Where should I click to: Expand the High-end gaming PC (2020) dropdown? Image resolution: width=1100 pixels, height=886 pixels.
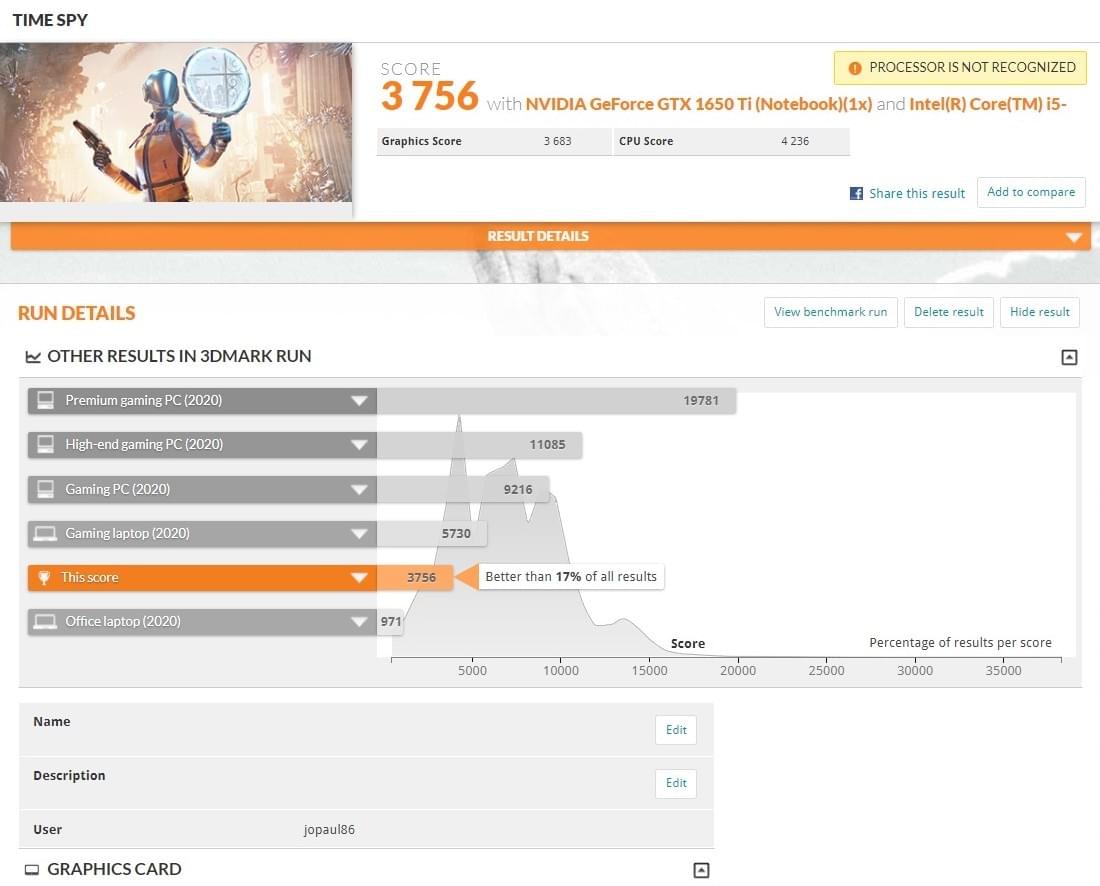click(x=359, y=445)
